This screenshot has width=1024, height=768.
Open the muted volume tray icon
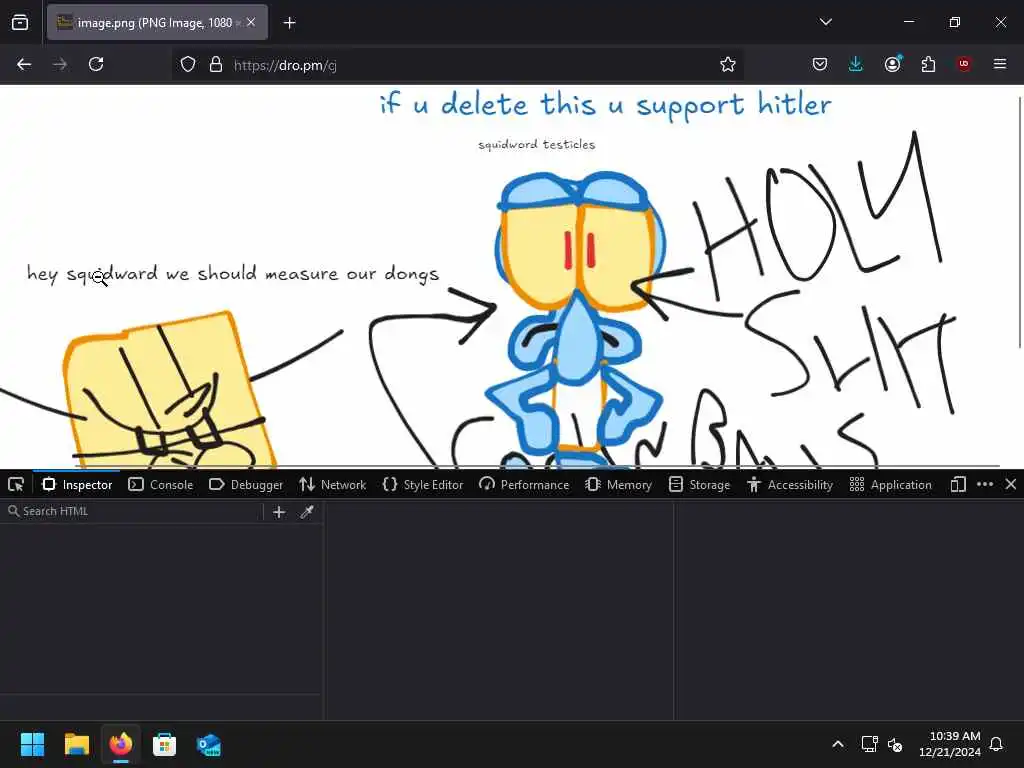point(895,744)
